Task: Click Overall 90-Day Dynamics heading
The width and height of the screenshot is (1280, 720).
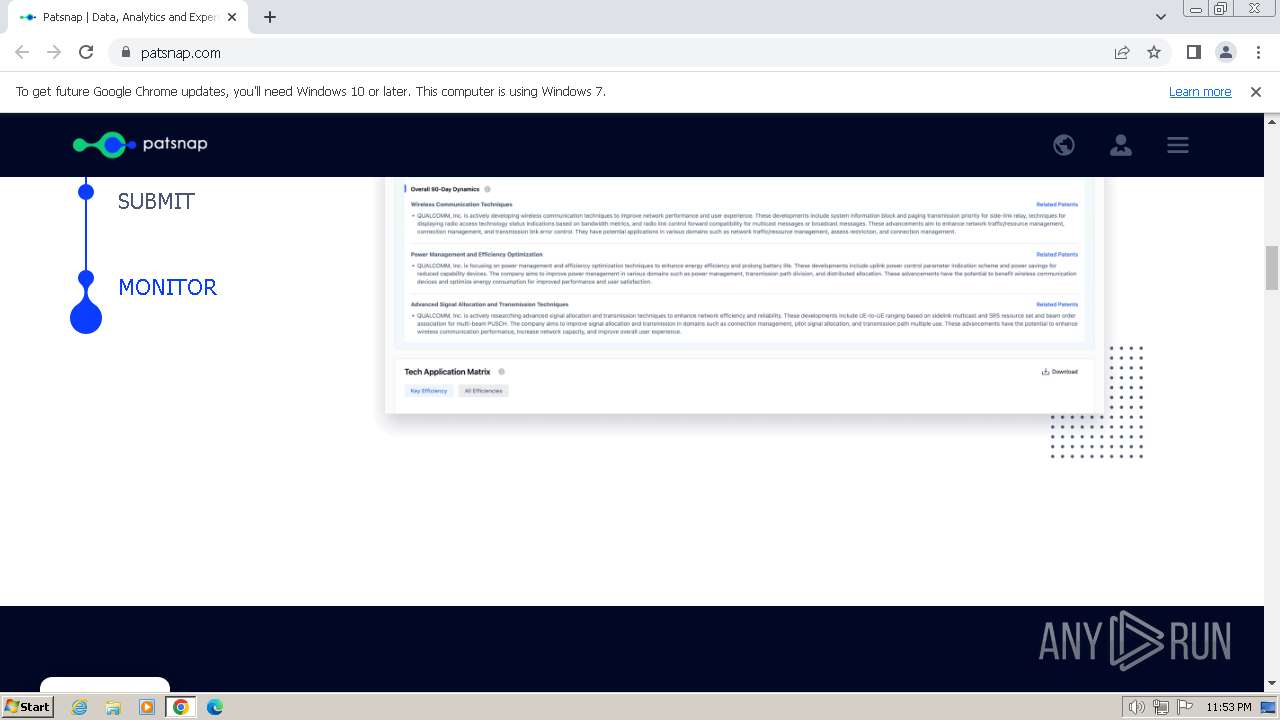Action: pos(445,189)
